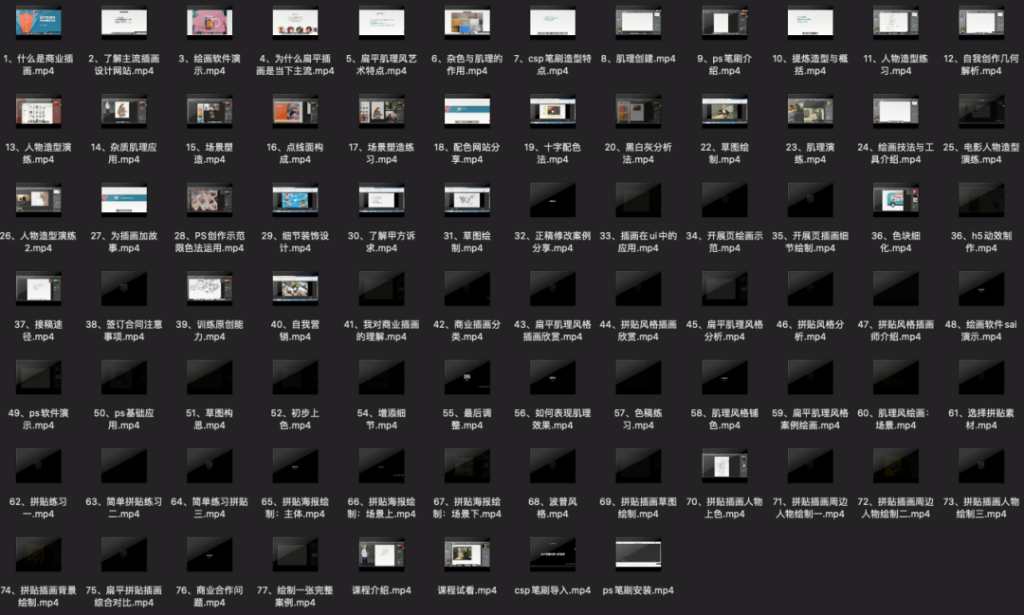Image resolution: width=1024 pixels, height=615 pixels.
Task: Pick the 3、绘画软件演示.mp4 thumbnail
Action: coord(210,22)
